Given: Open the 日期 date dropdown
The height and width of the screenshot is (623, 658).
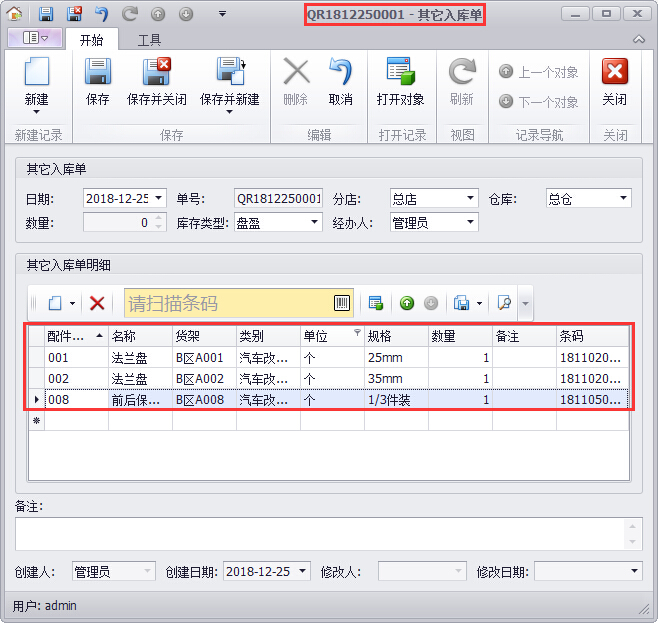Looking at the screenshot, I should point(159,198).
